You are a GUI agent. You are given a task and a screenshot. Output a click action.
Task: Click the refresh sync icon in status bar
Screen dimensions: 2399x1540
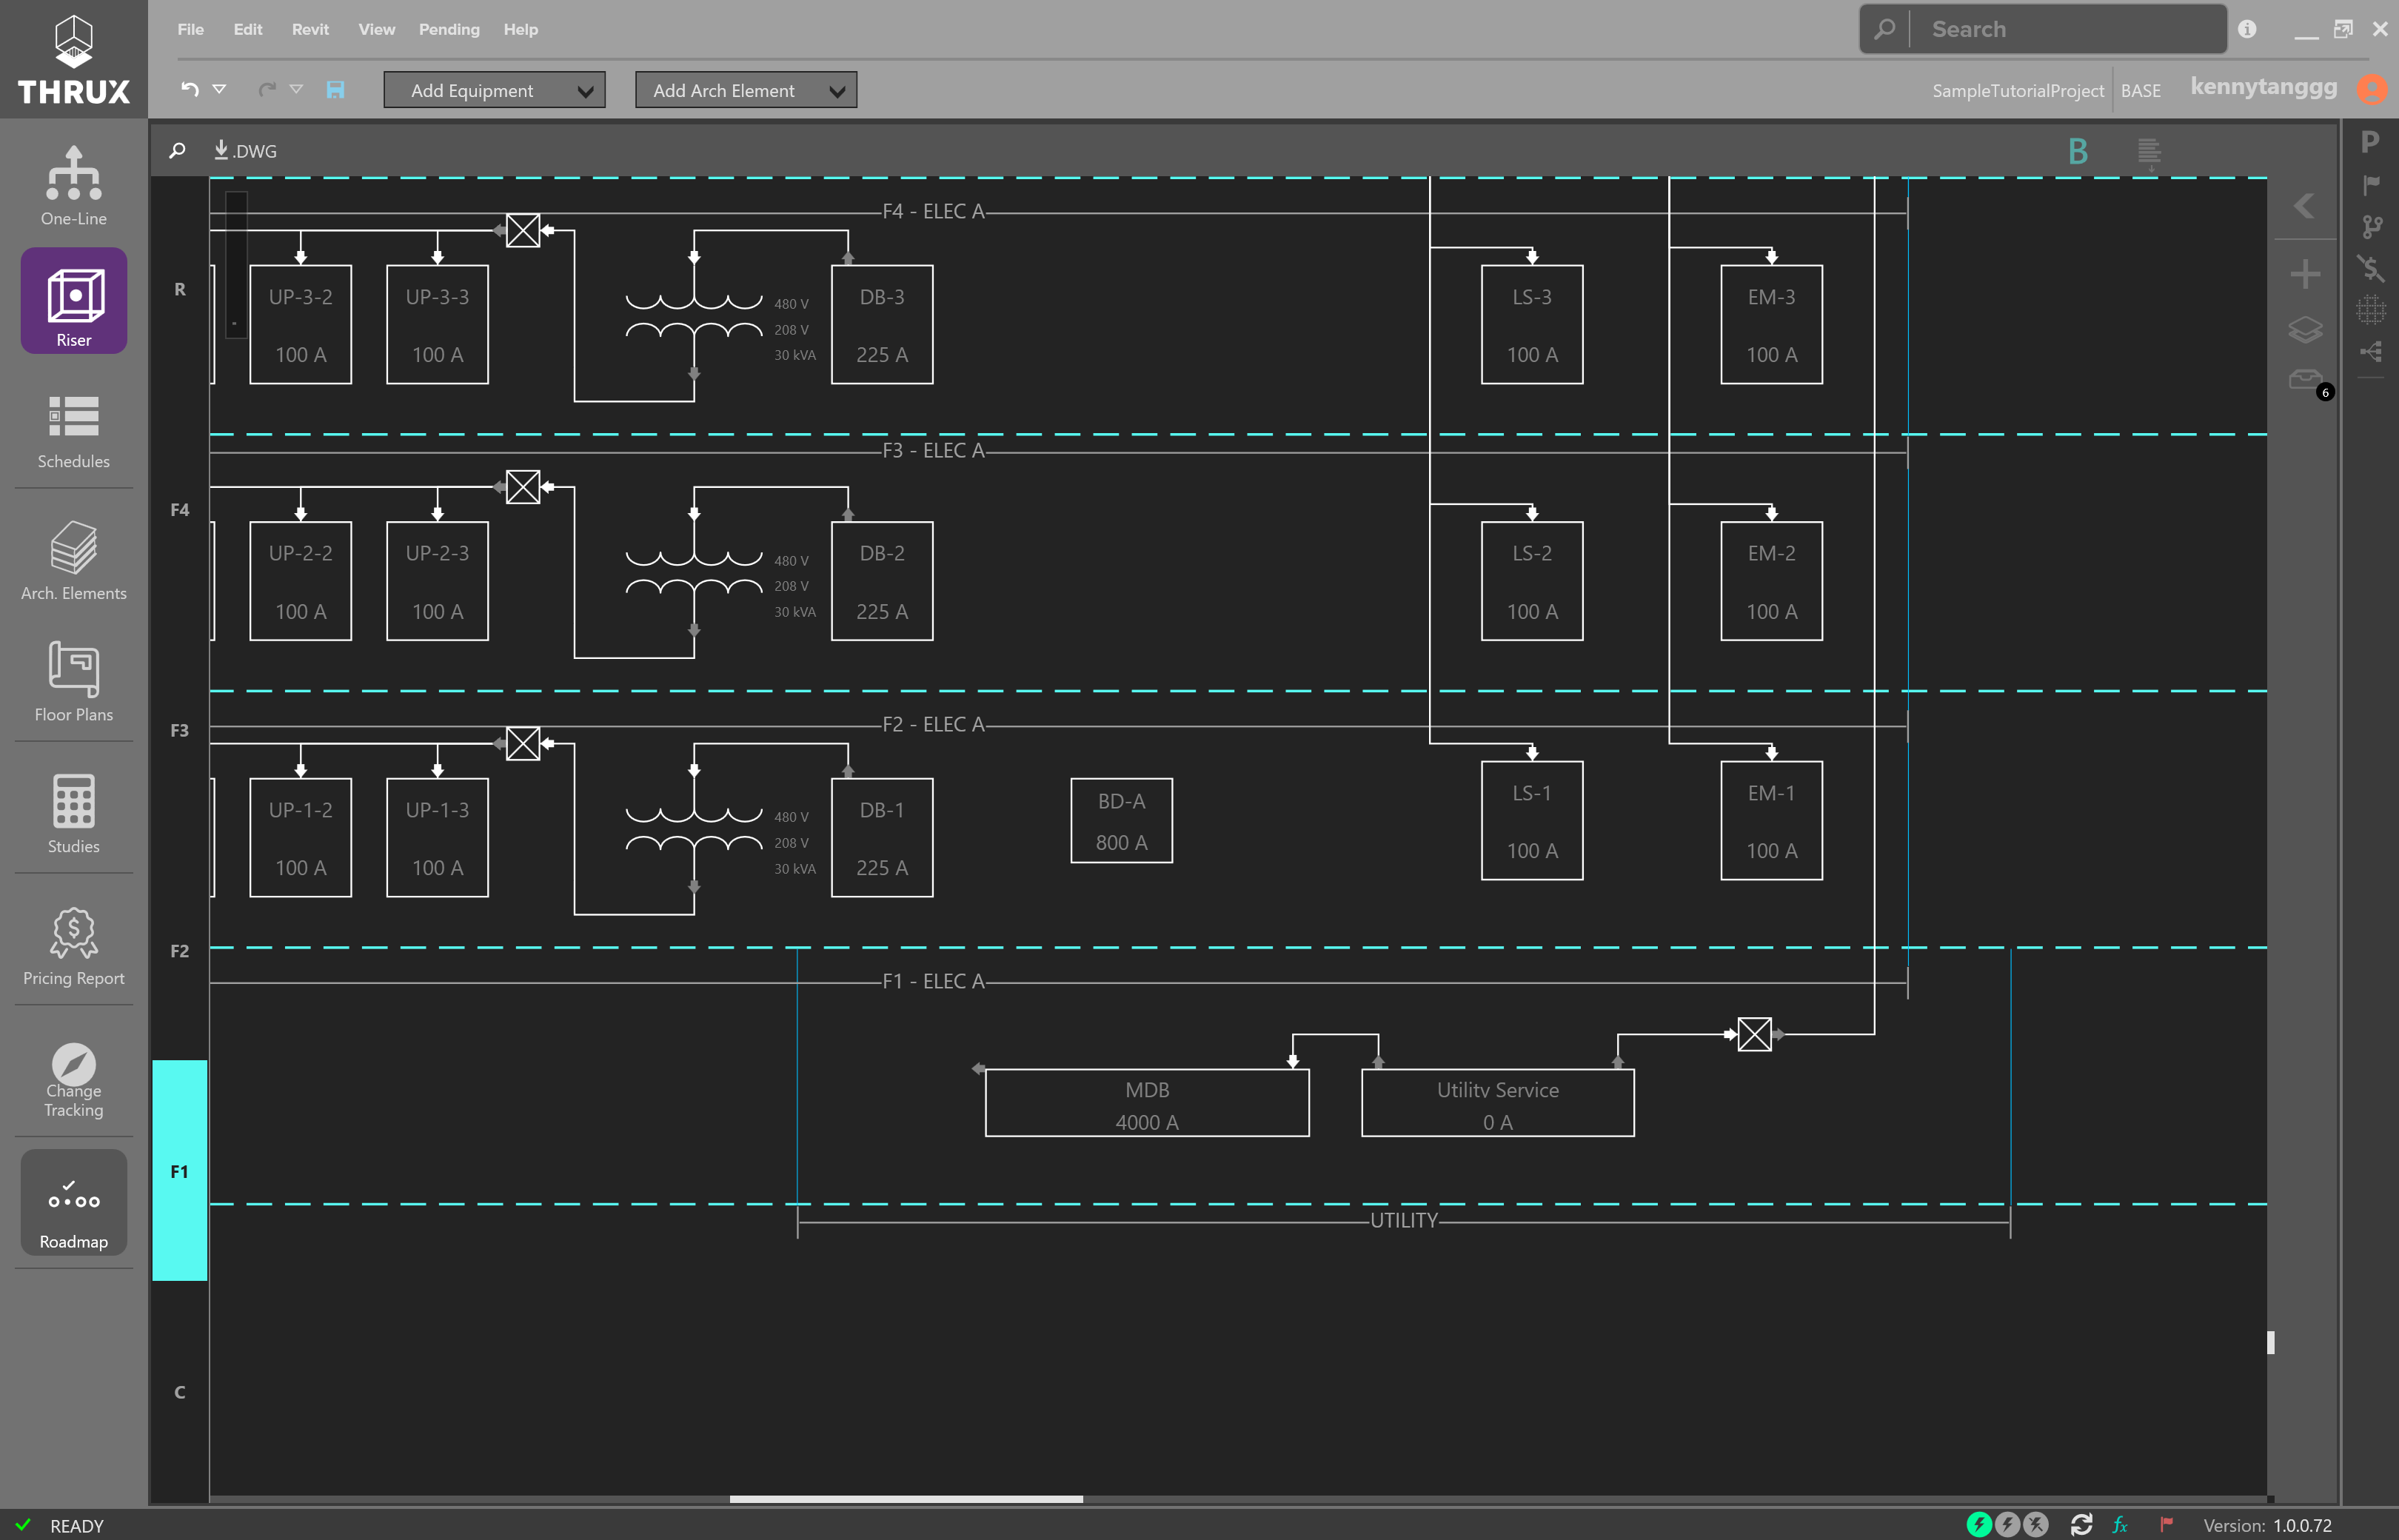point(2081,1525)
